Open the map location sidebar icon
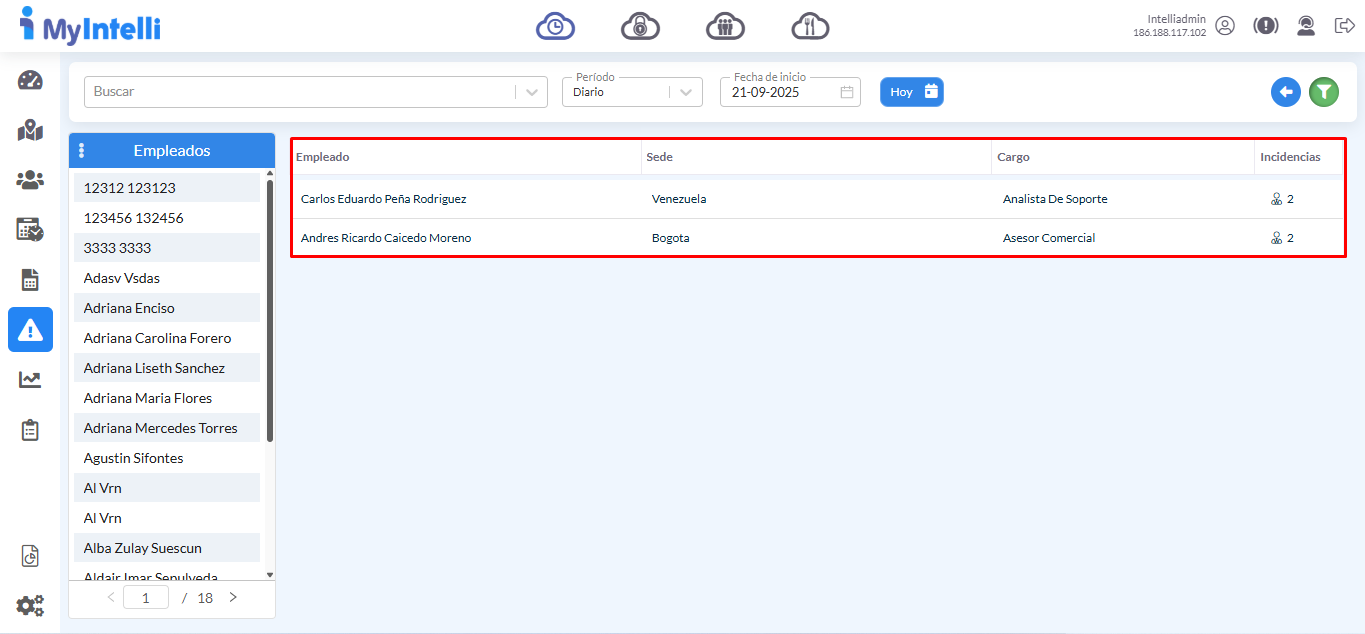This screenshot has height=634, width=1365. (30, 130)
